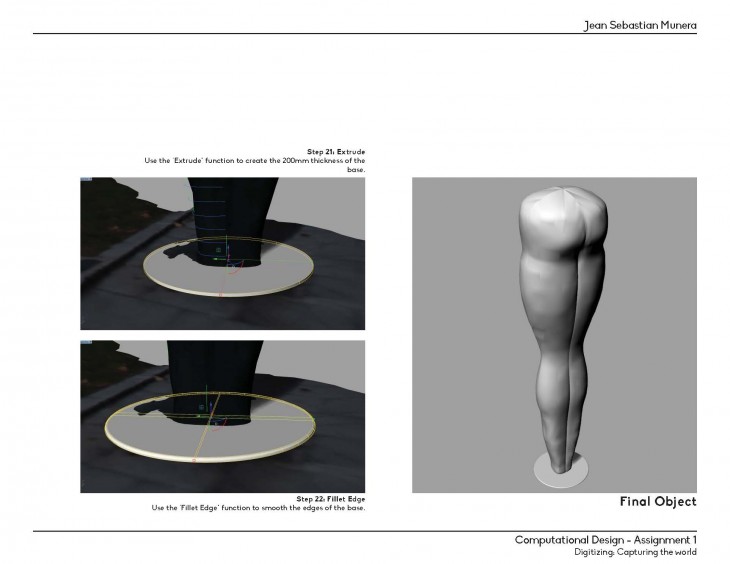
Task: Click 'Computational Design - Assignment 1' footer text
Action: click(x=605, y=540)
